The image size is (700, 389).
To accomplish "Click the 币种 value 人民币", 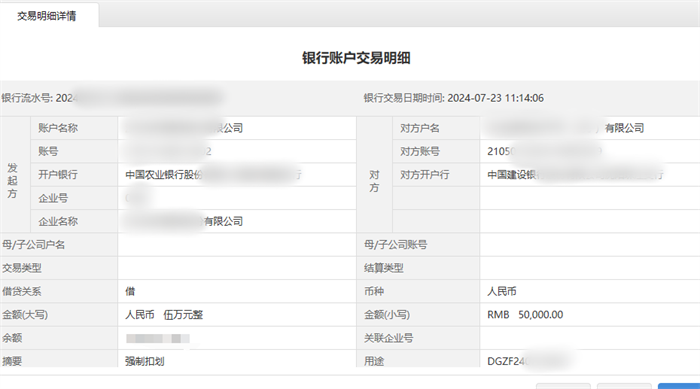I will tap(502, 292).
